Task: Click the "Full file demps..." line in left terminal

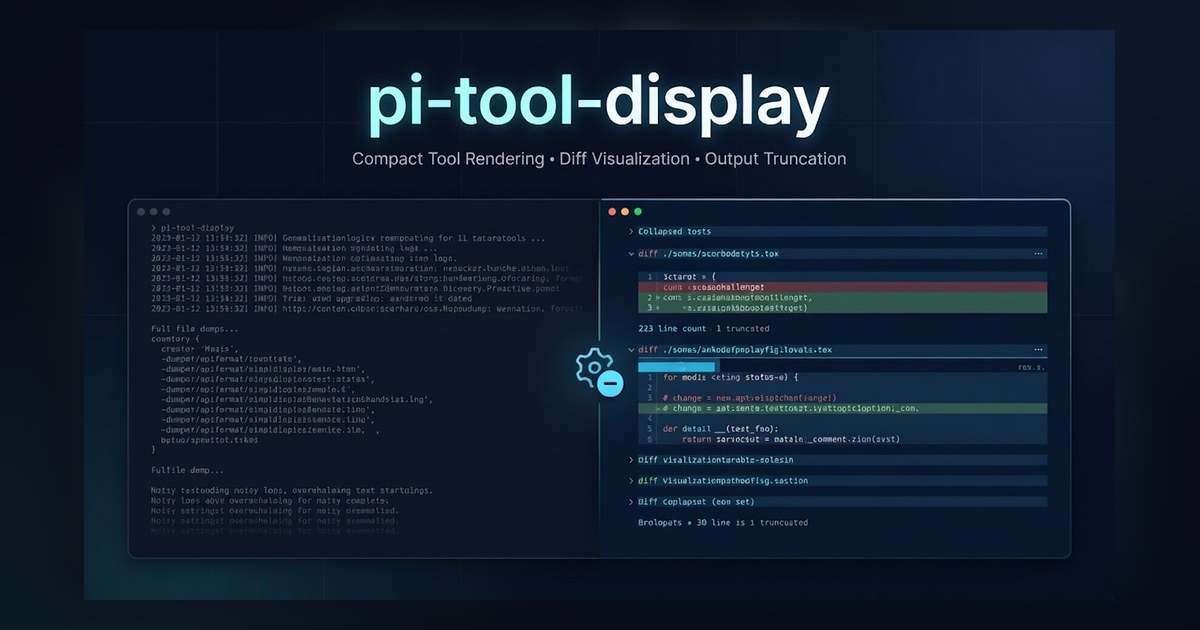Action: click(x=195, y=329)
